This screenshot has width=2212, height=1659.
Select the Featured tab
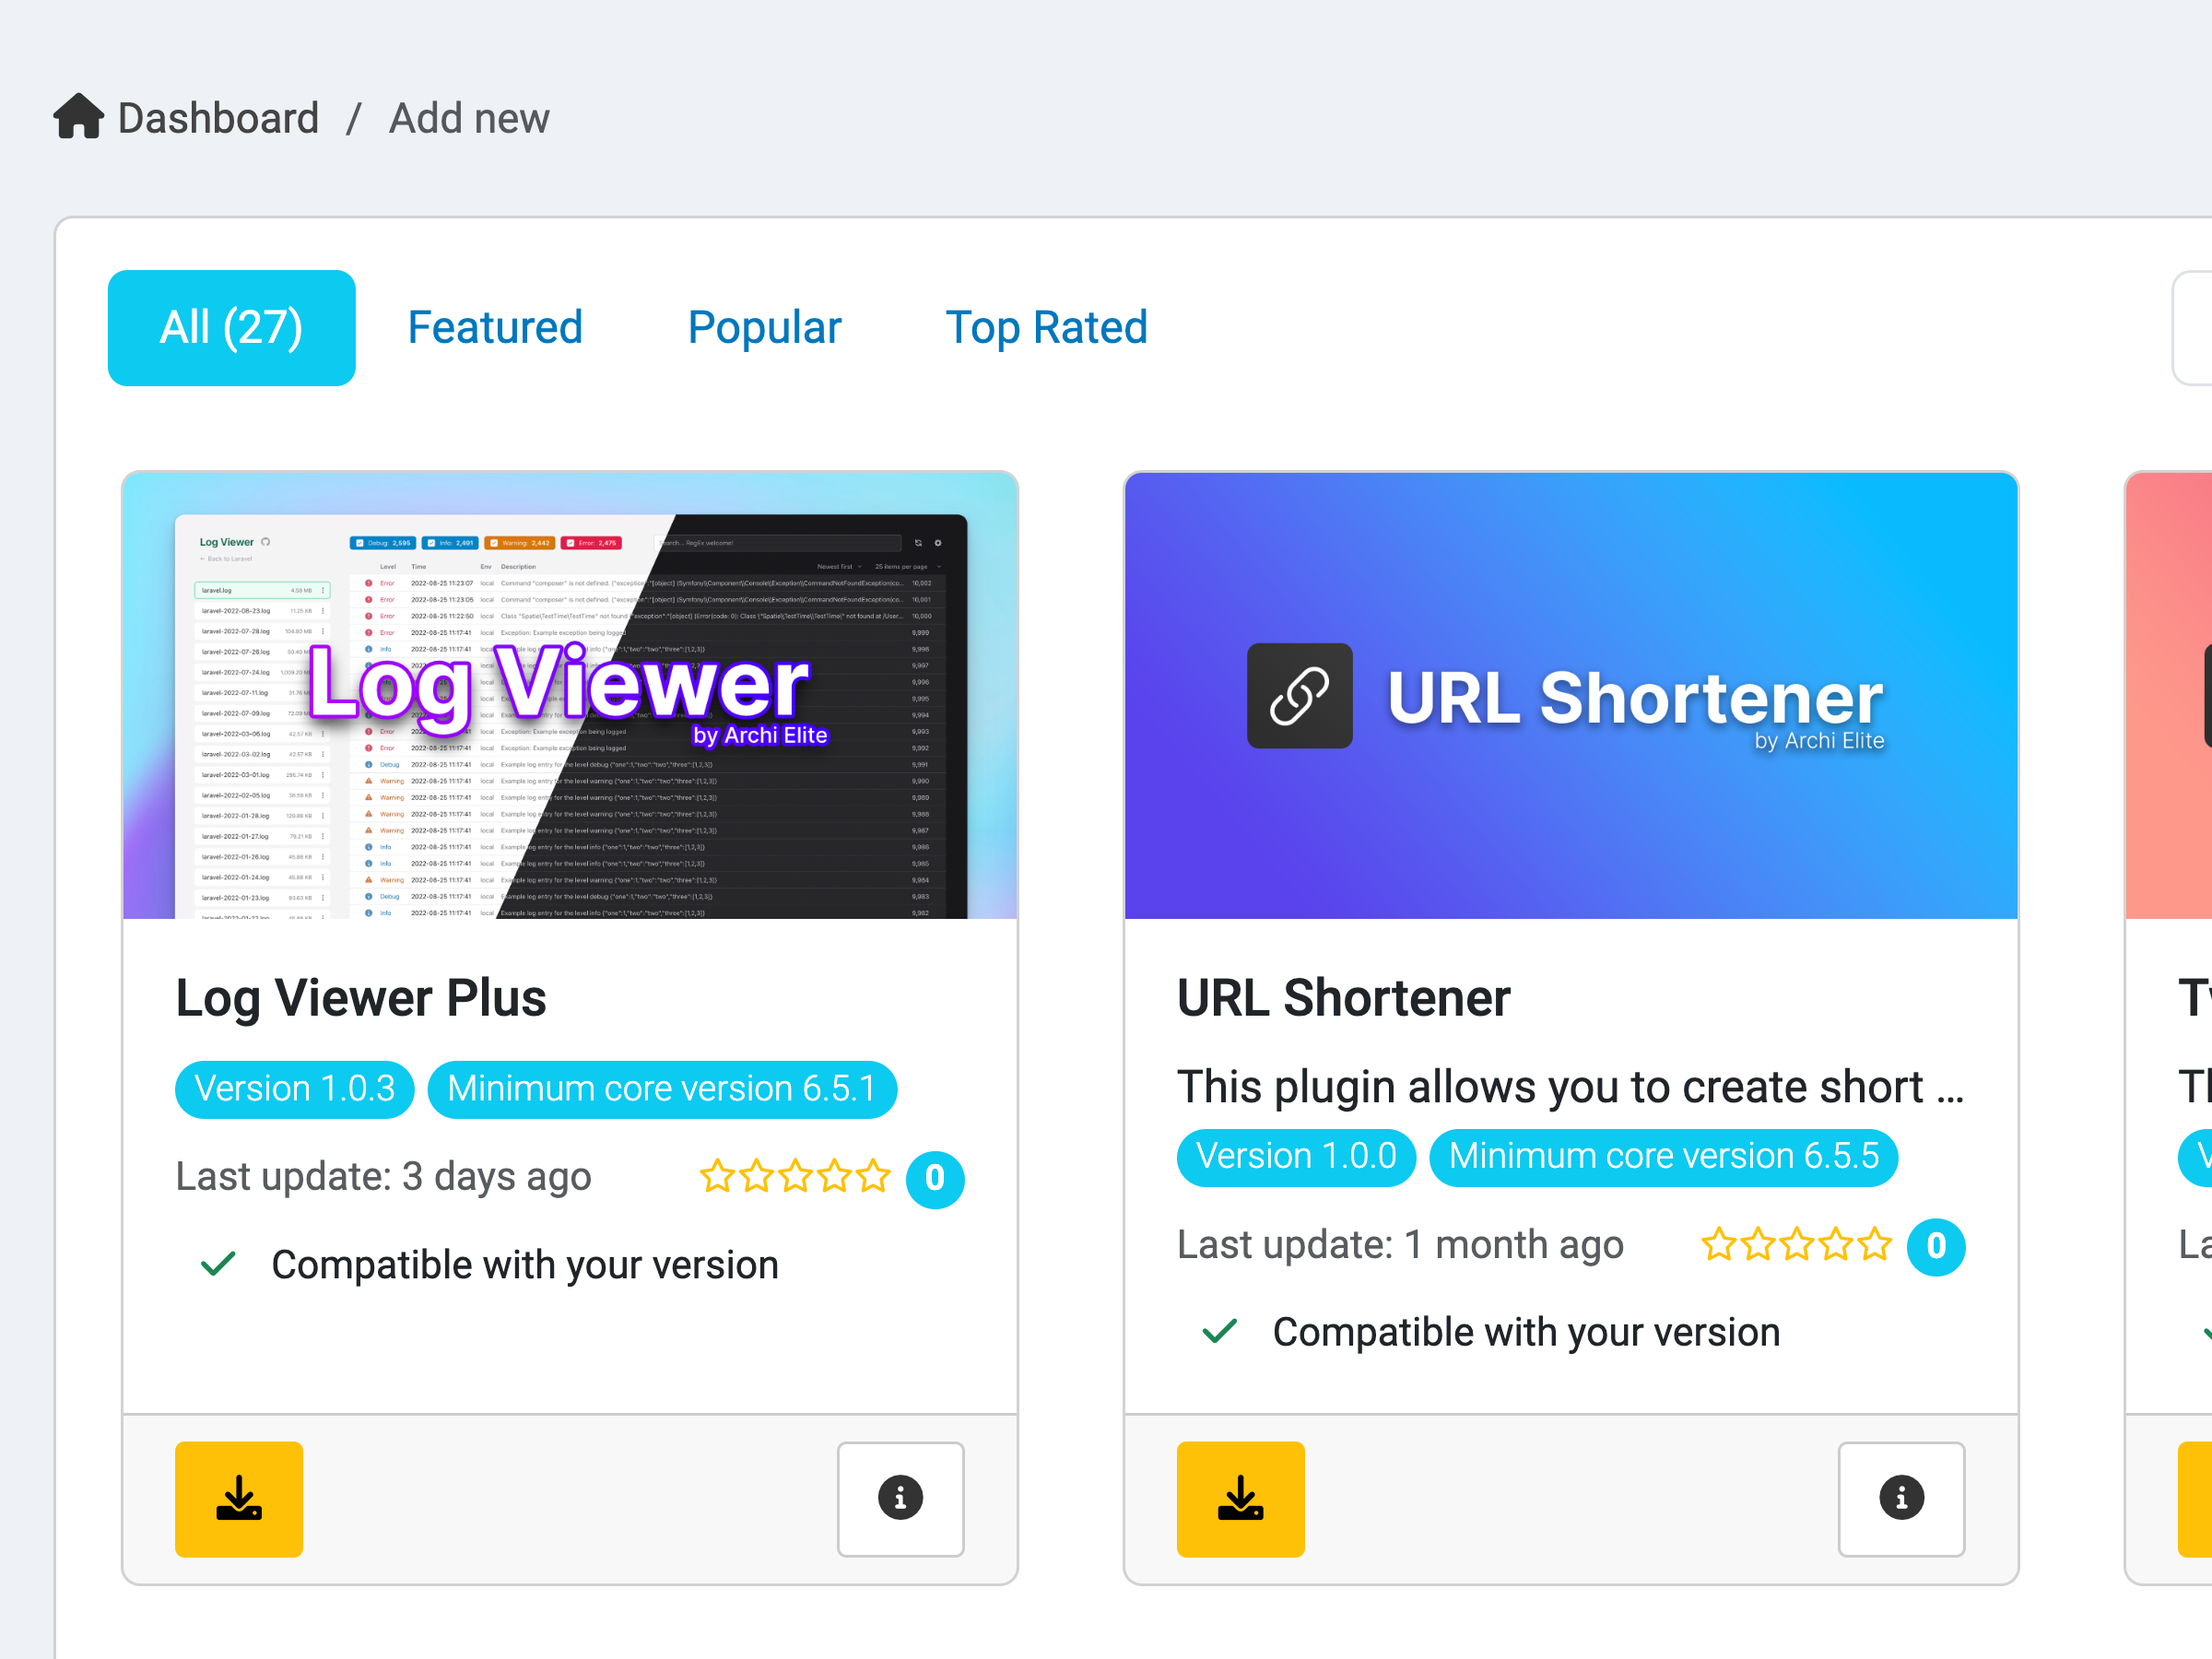[x=495, y=327]
